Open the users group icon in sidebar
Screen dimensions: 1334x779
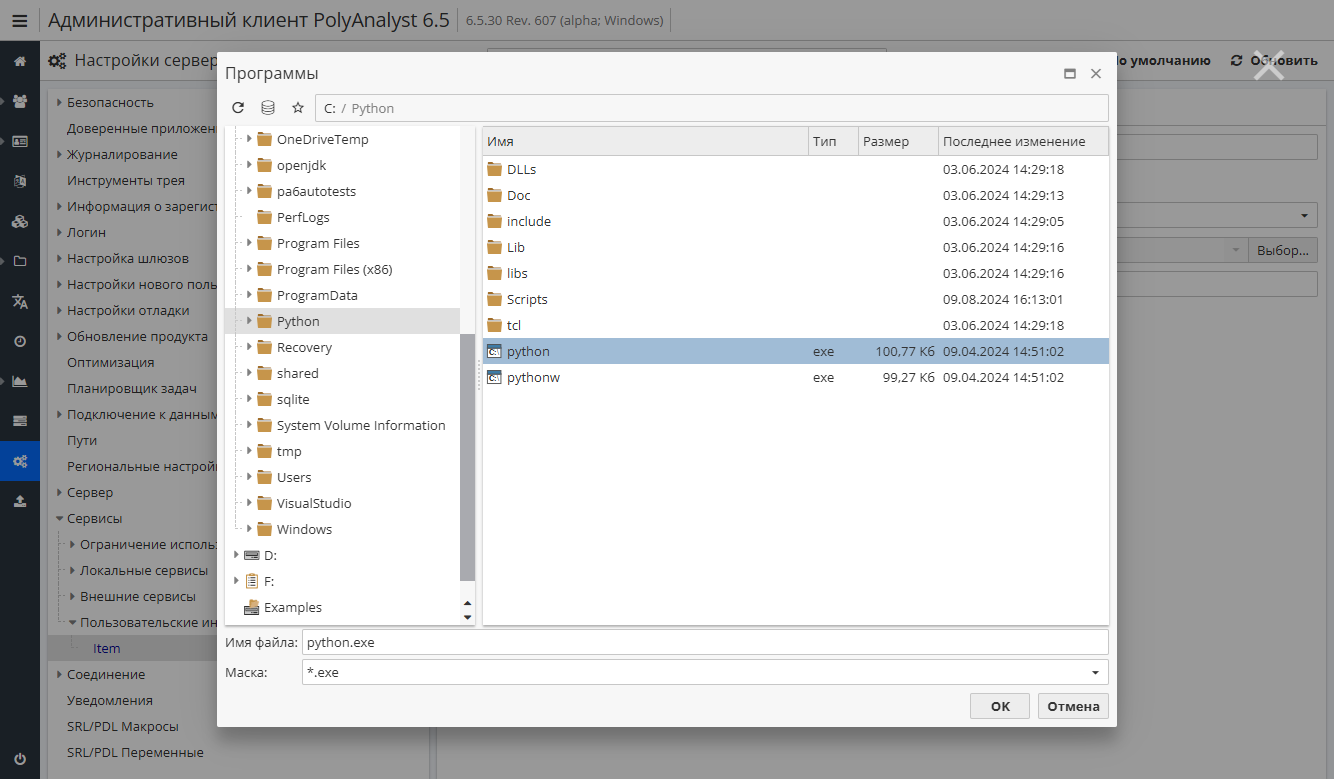pyautogui.click(x=20, y=102)
